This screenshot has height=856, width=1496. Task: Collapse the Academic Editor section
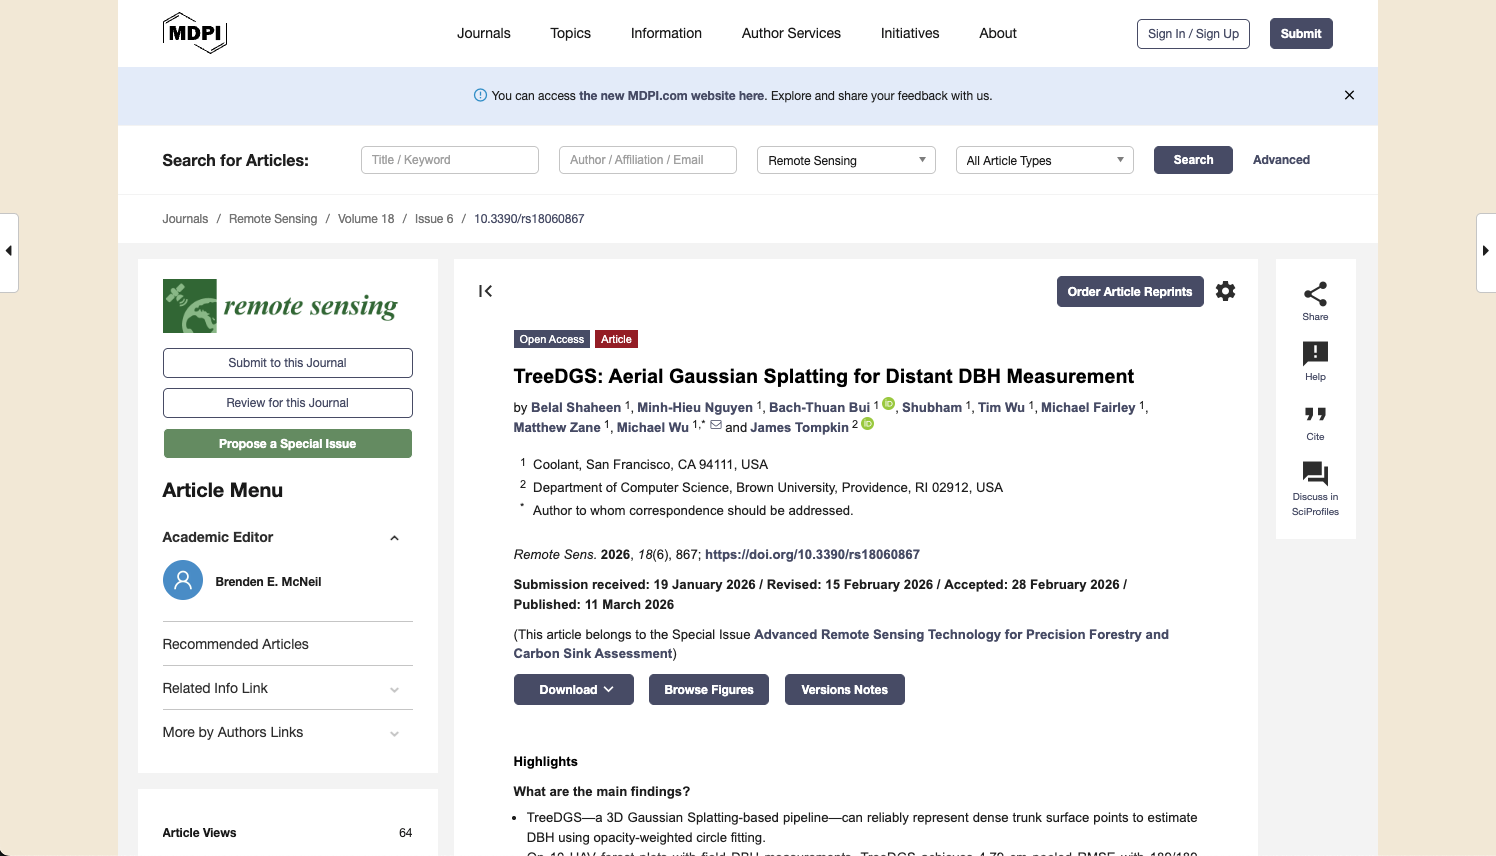tap(394, 537)
